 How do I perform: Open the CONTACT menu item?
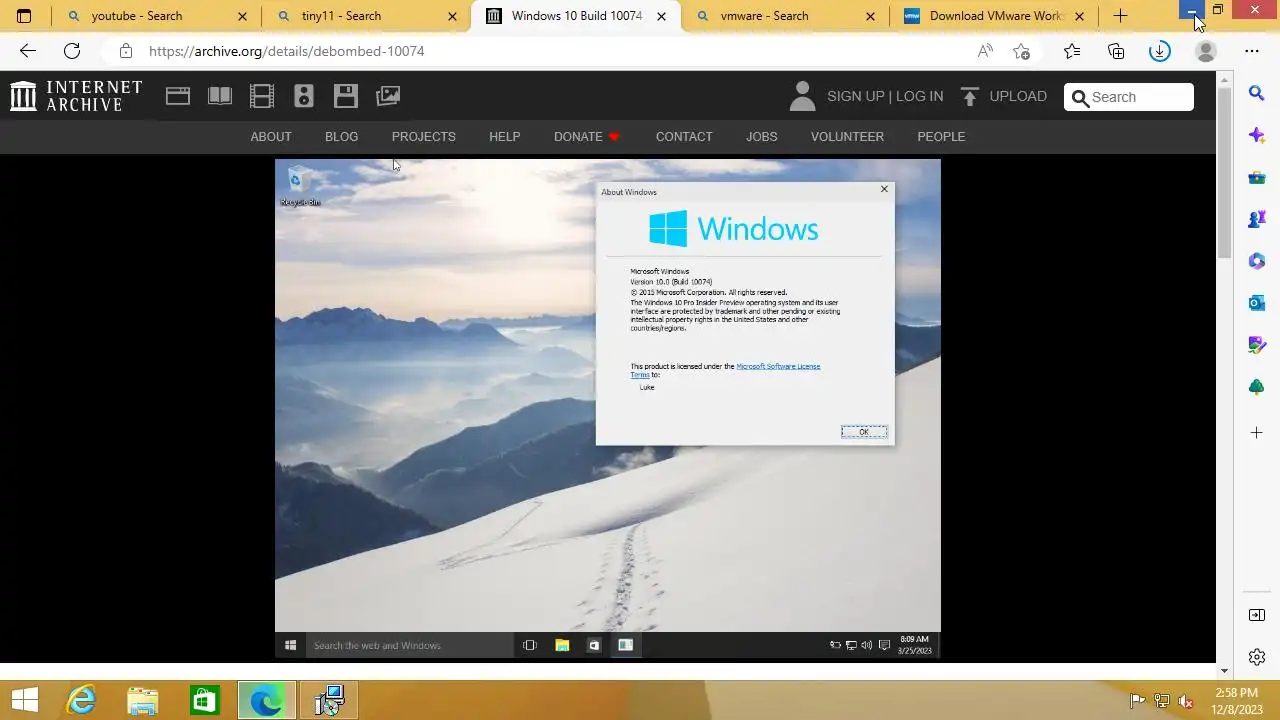pos(684,137)
